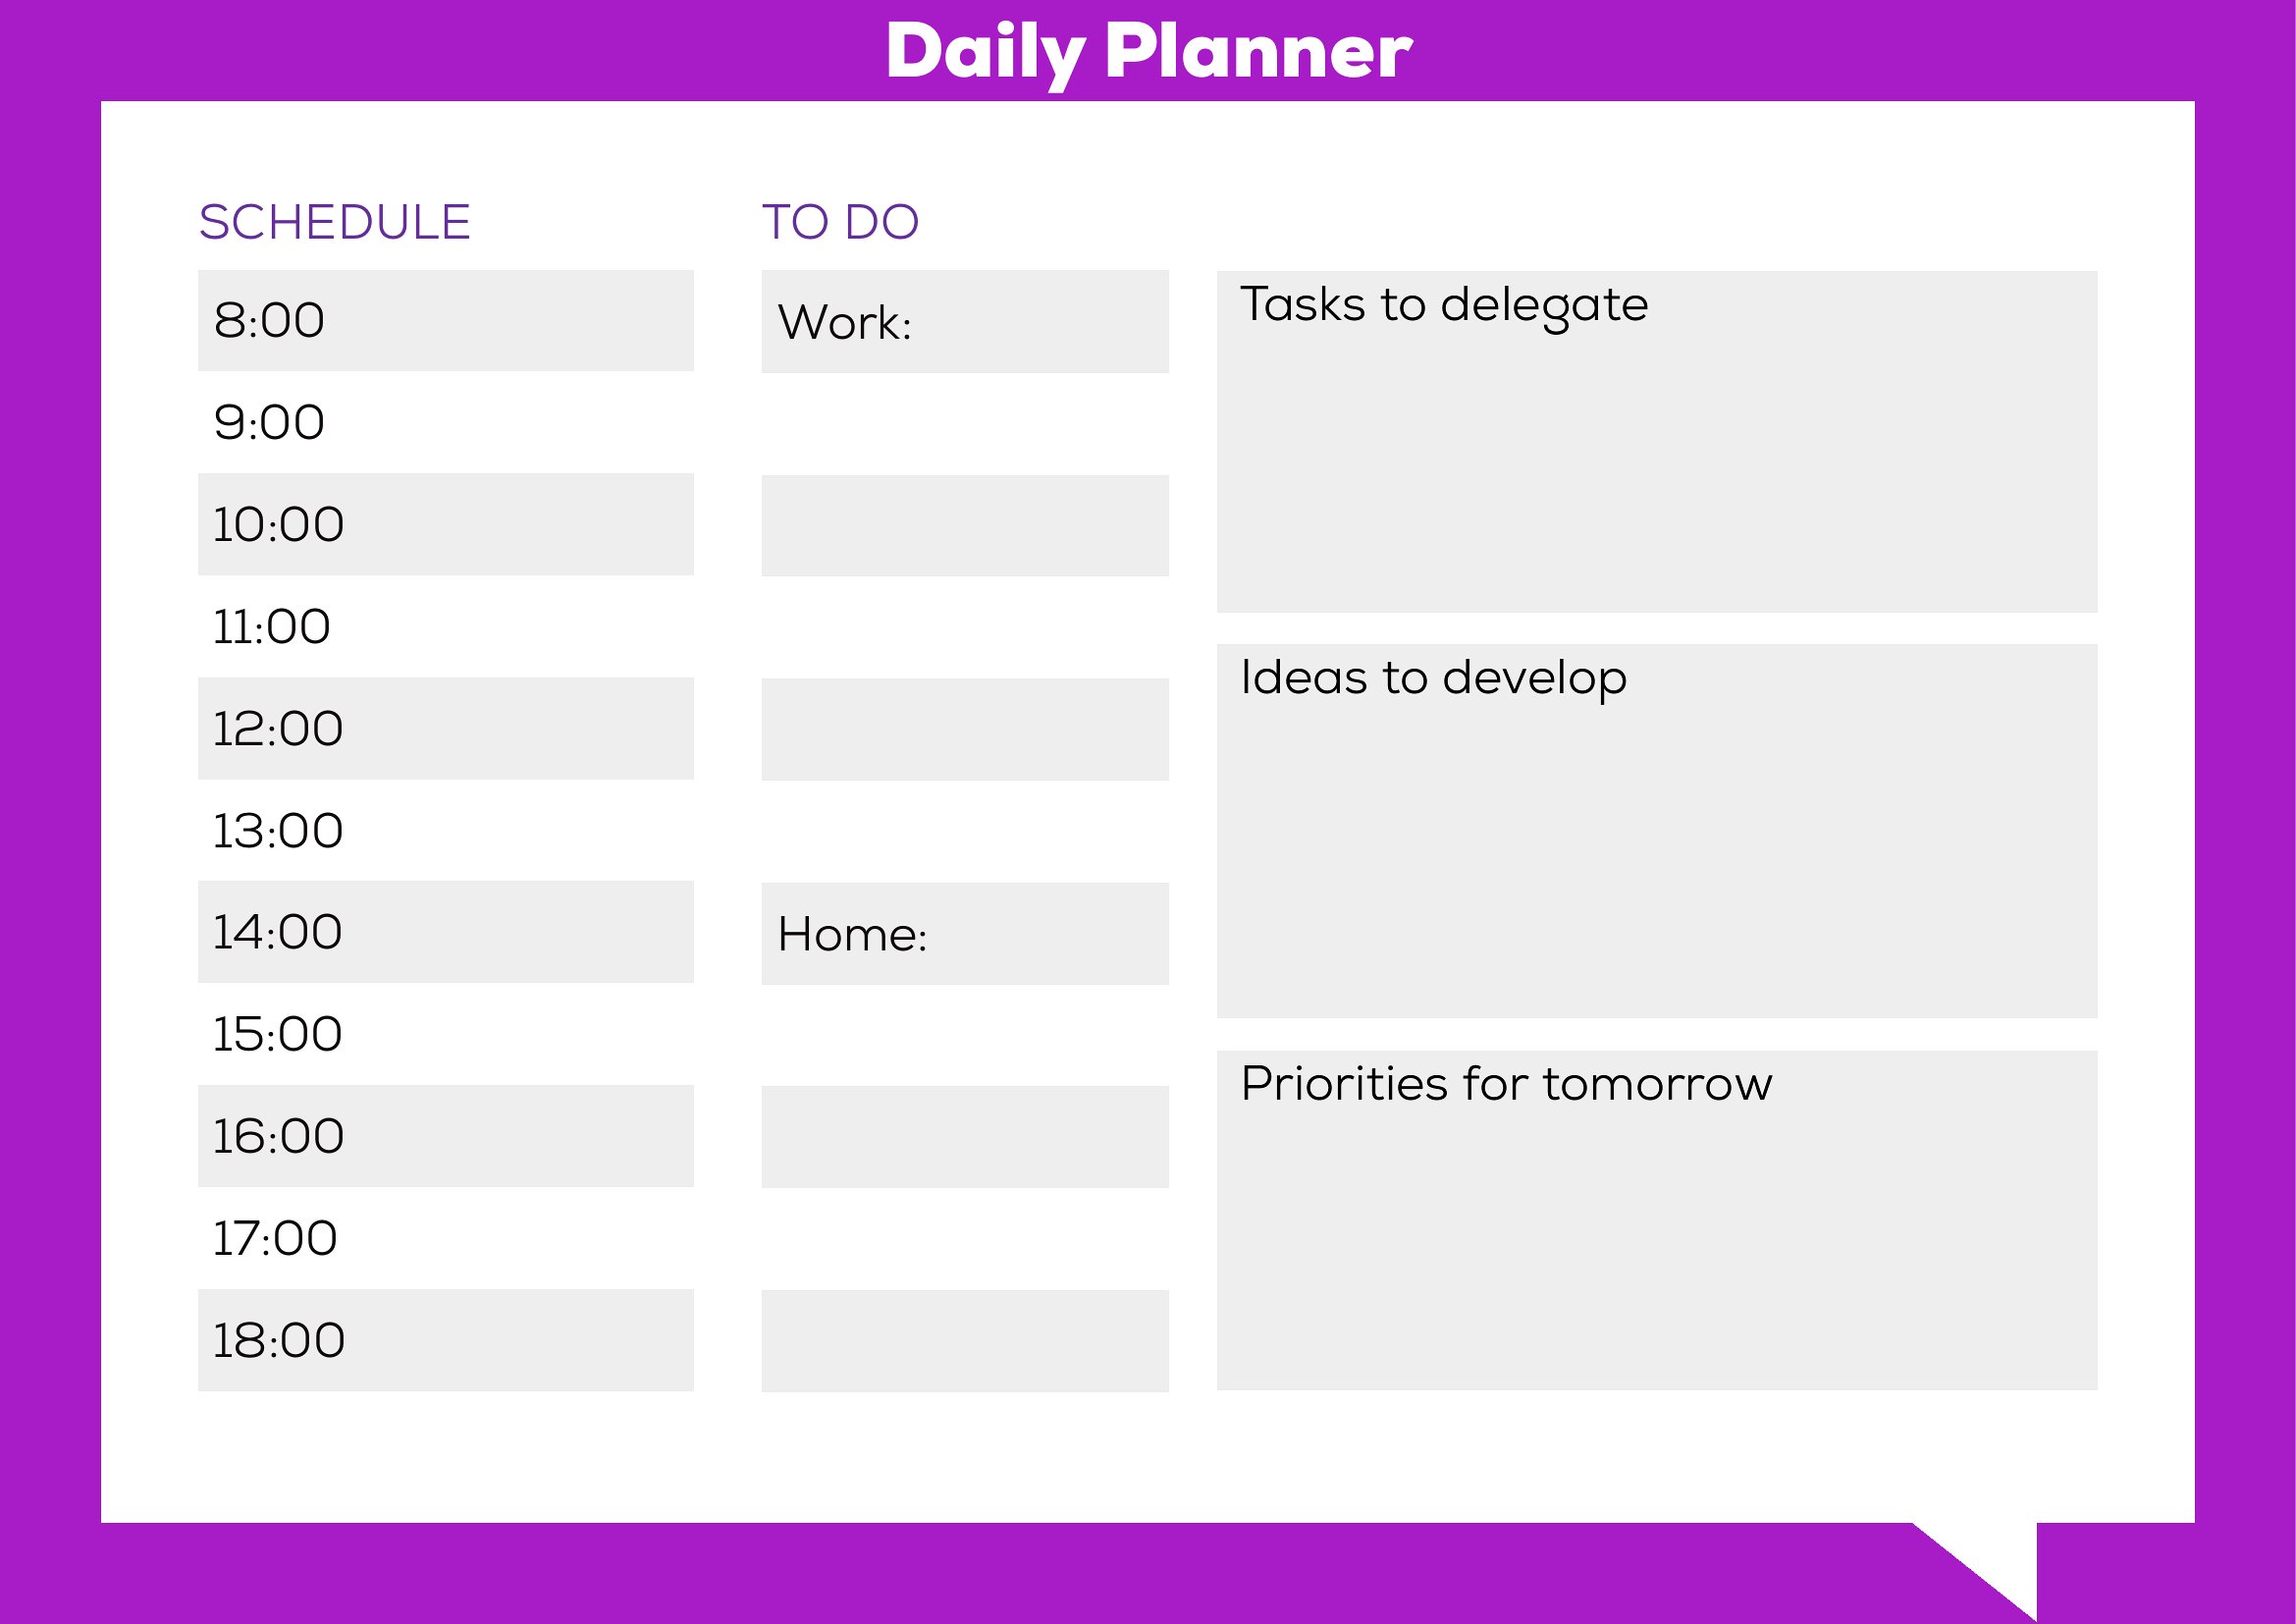Screen dimensions: 2296x1624
Task: Select the 11:00 schedule row
Action: [x=445, y=626]
